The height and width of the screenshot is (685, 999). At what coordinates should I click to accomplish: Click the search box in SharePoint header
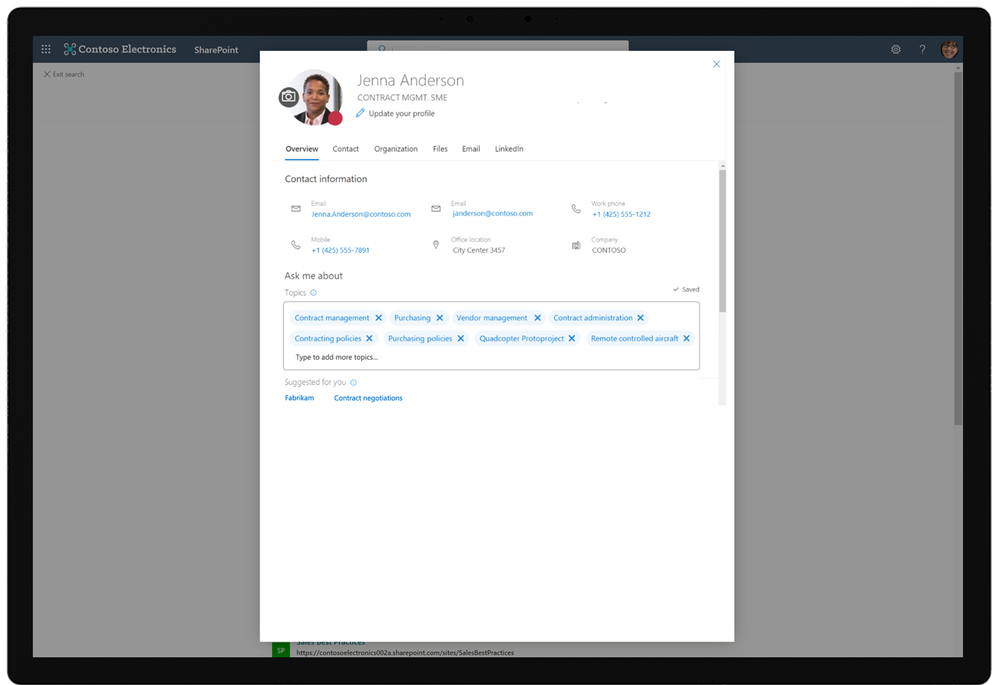pyautogui.click(x=498, y=46)
